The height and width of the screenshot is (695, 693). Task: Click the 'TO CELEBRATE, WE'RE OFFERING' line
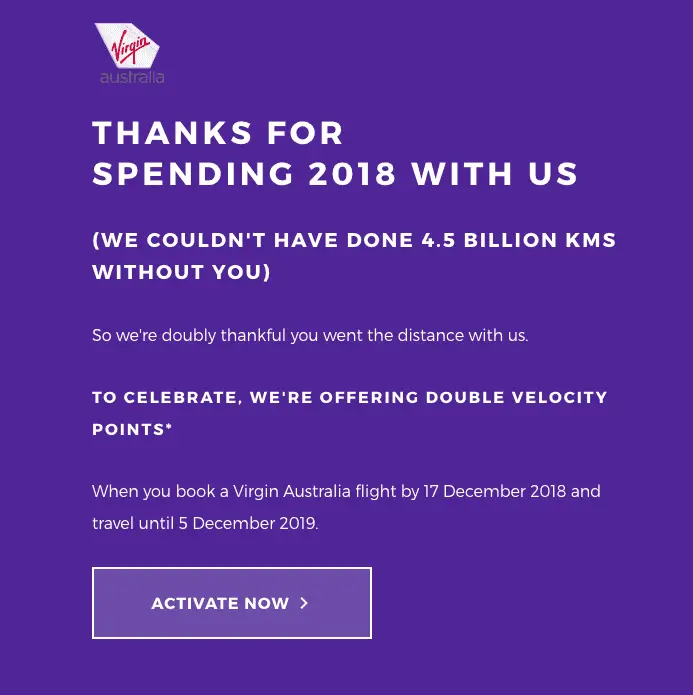(255, 397)
